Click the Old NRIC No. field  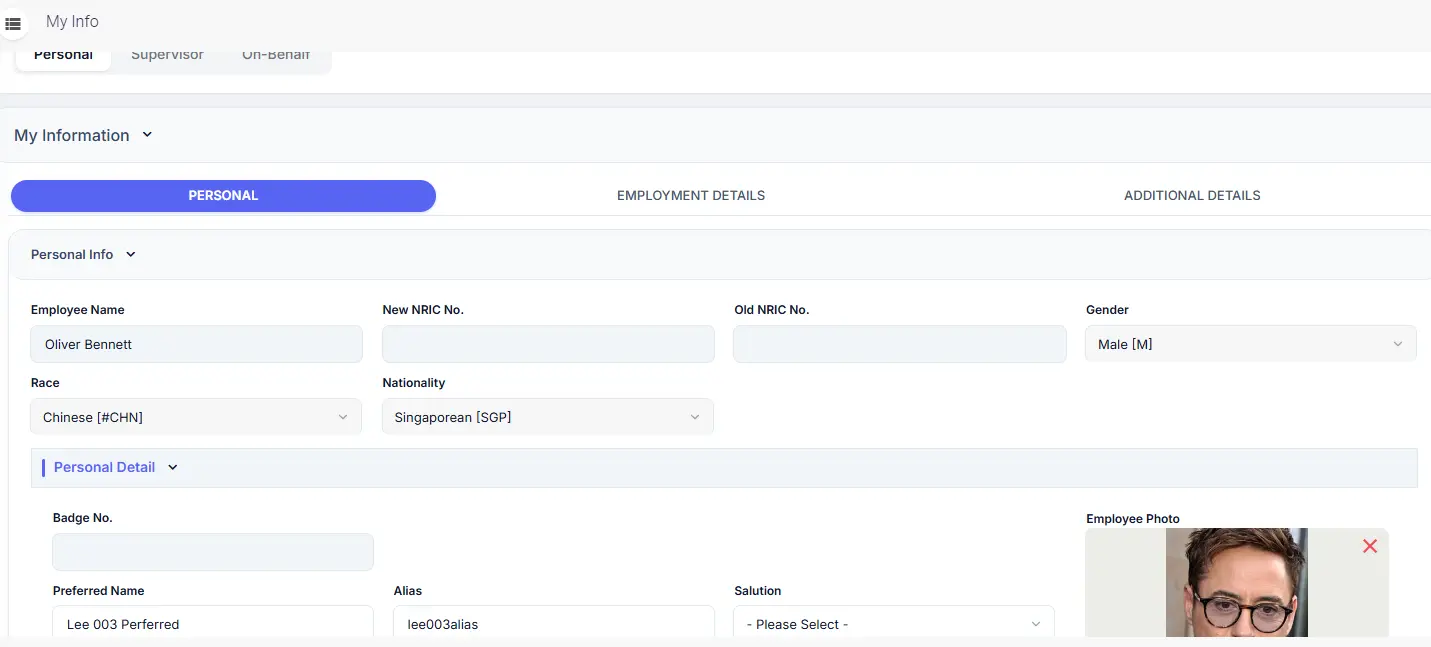(900, 344)
